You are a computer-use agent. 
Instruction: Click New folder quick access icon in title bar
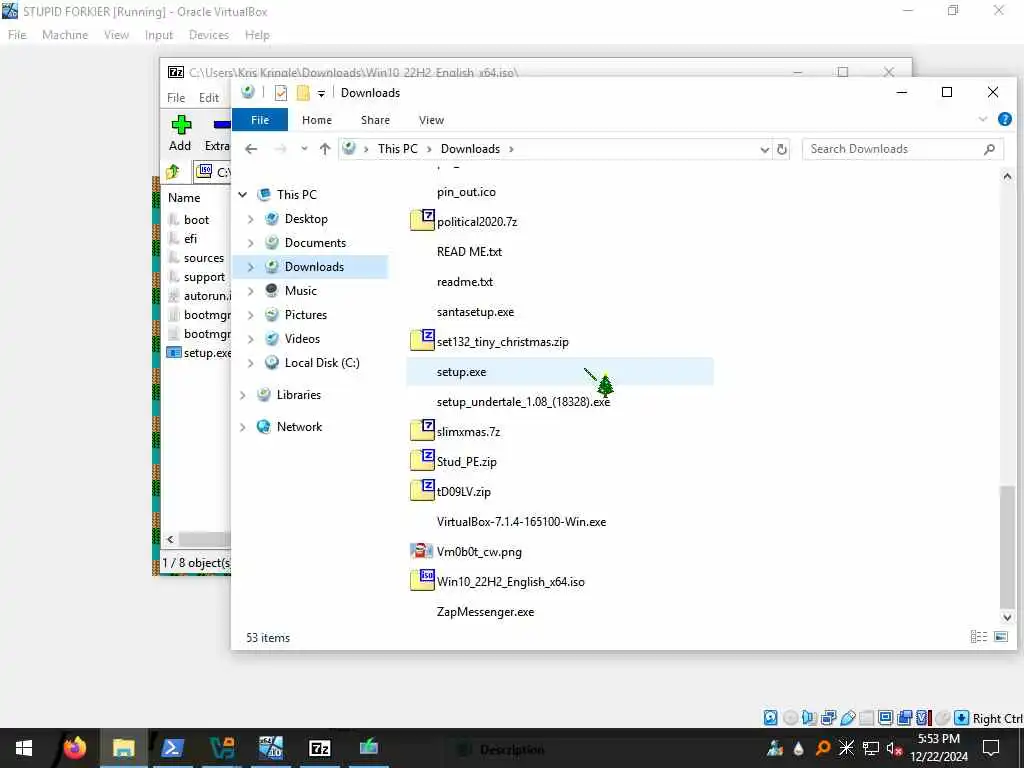point(303,93)
